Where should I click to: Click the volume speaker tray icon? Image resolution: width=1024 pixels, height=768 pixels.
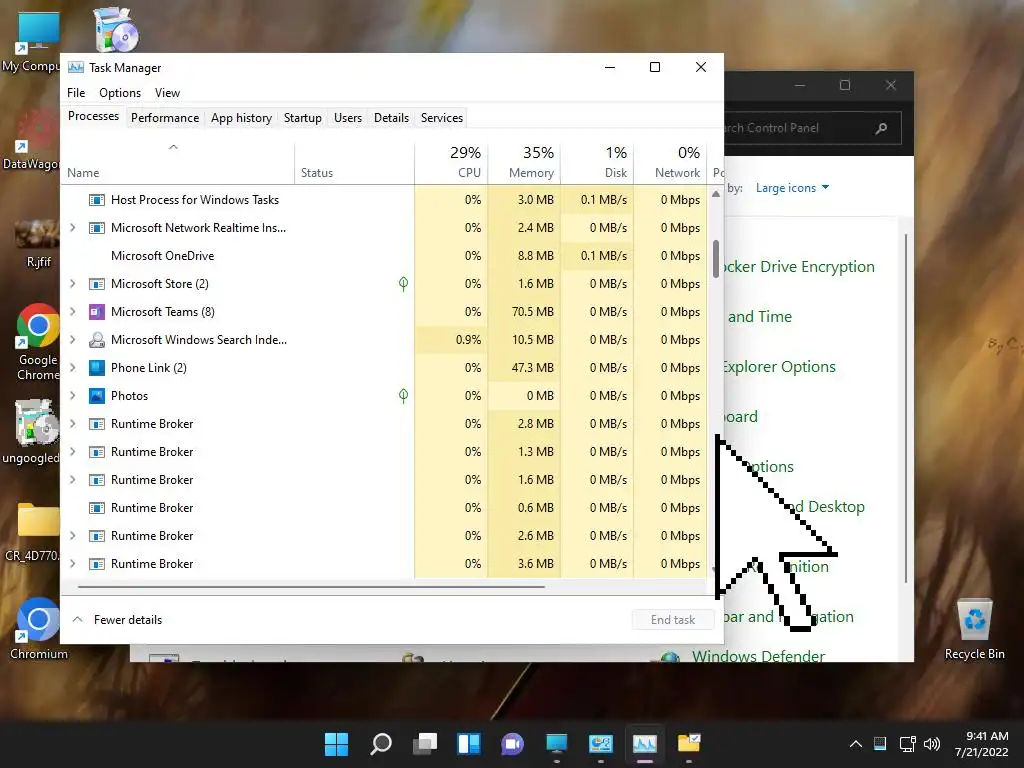click(932, 743)
